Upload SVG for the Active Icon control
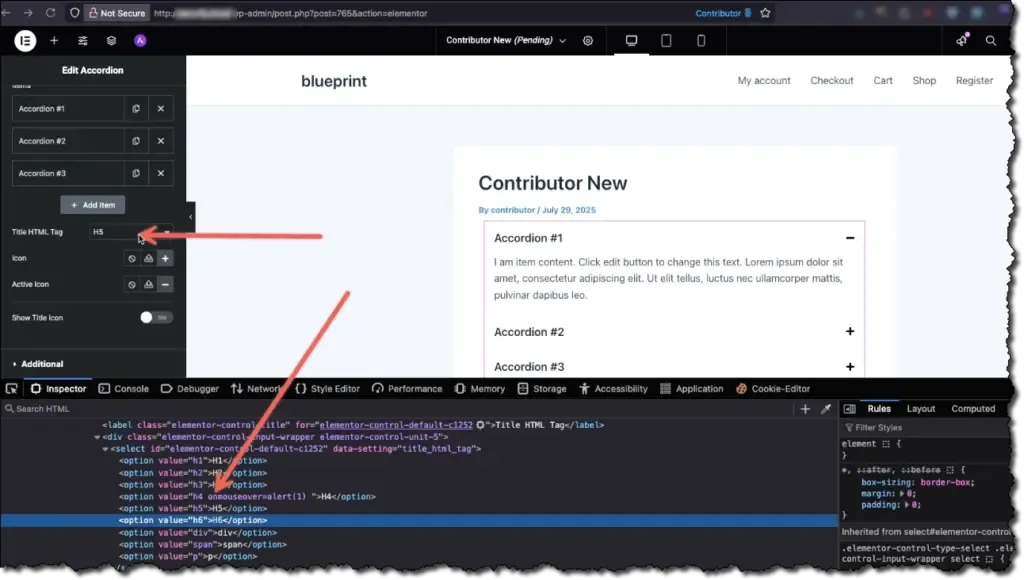 pos(149,285)
